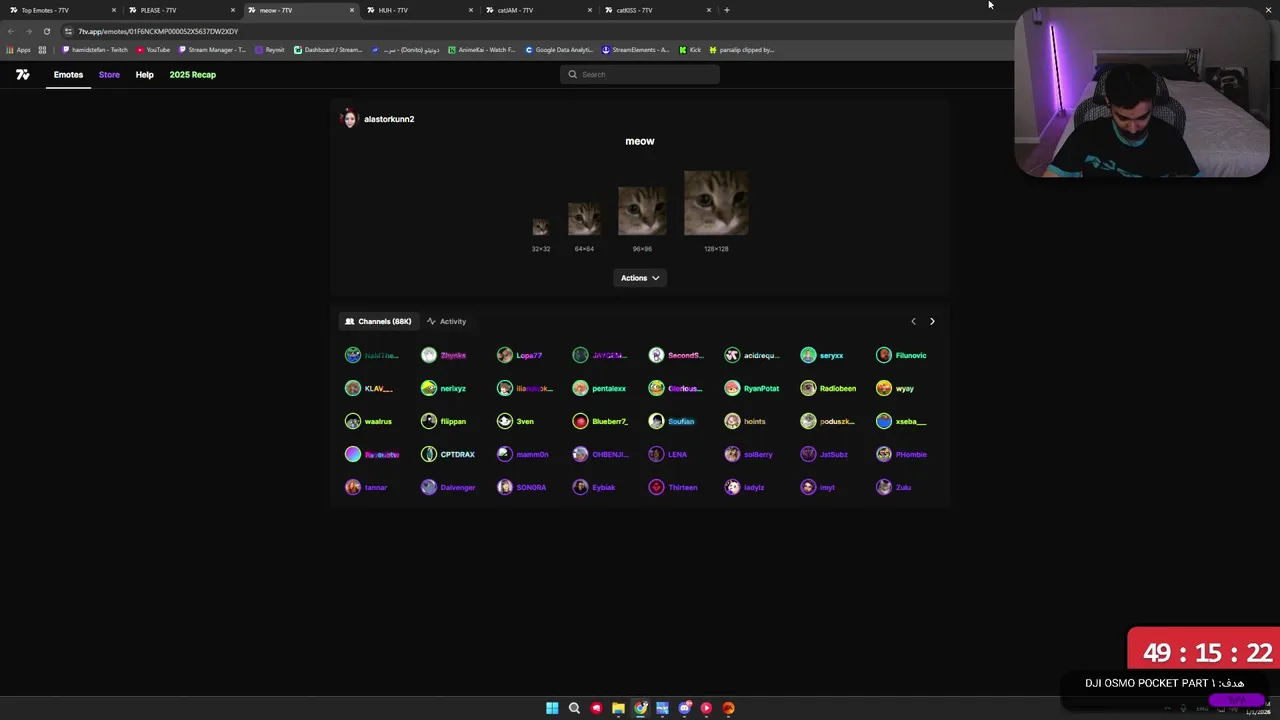Open alastorkunn2's profile avatar
The height and width of the screenshot is (720, 1280).
point(349,119)
